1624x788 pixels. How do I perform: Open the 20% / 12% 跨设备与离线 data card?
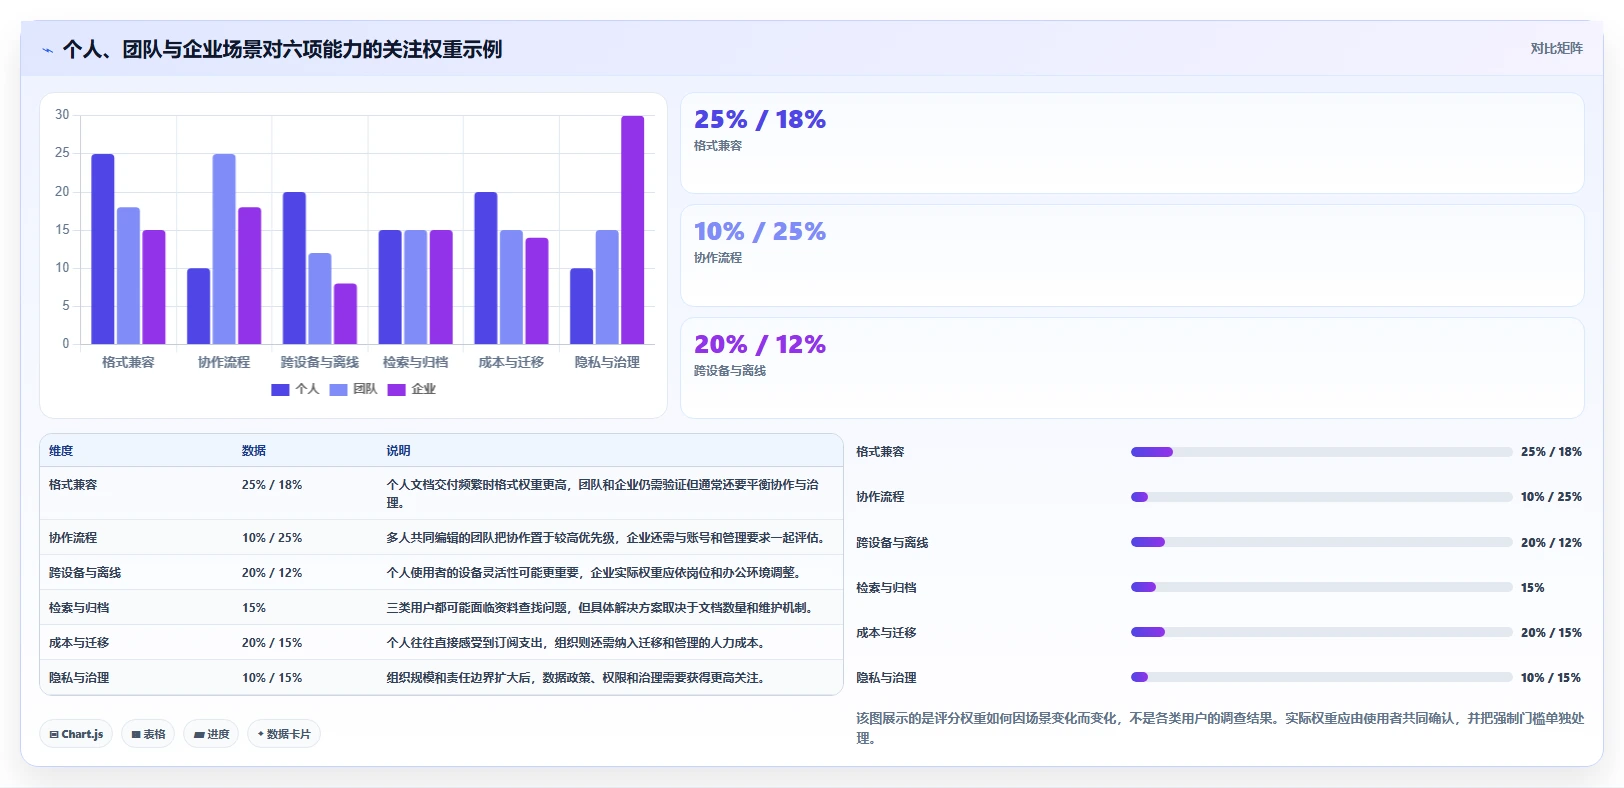tap(1132, 368)
